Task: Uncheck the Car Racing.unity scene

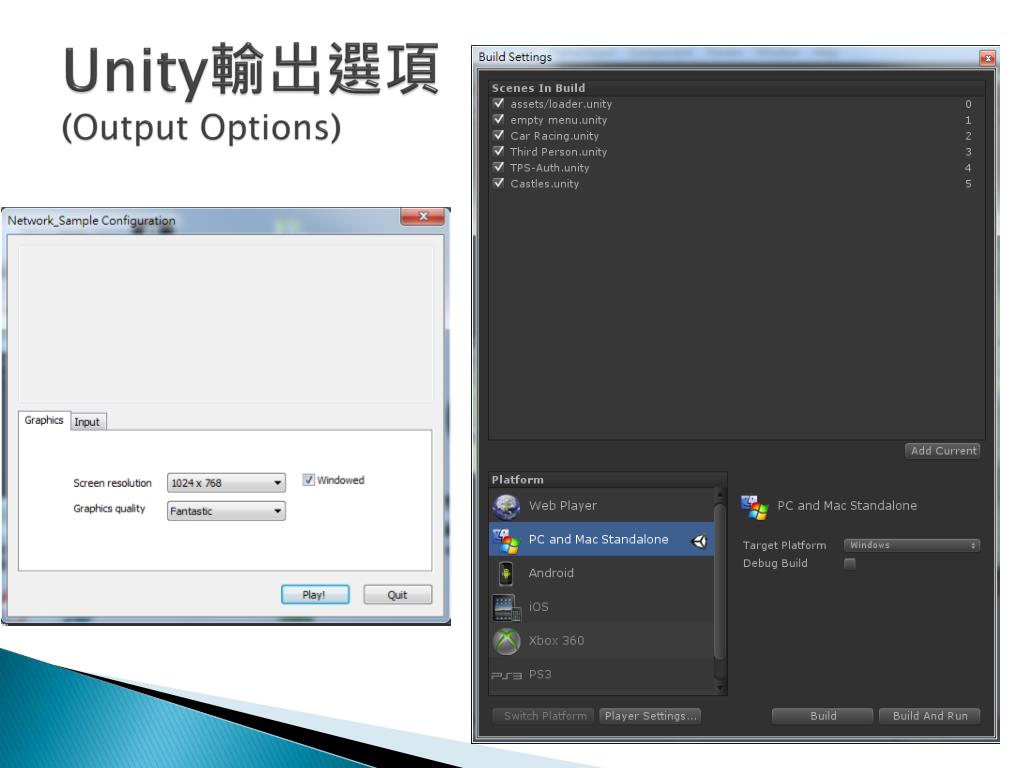Action: tap(499, 135)
